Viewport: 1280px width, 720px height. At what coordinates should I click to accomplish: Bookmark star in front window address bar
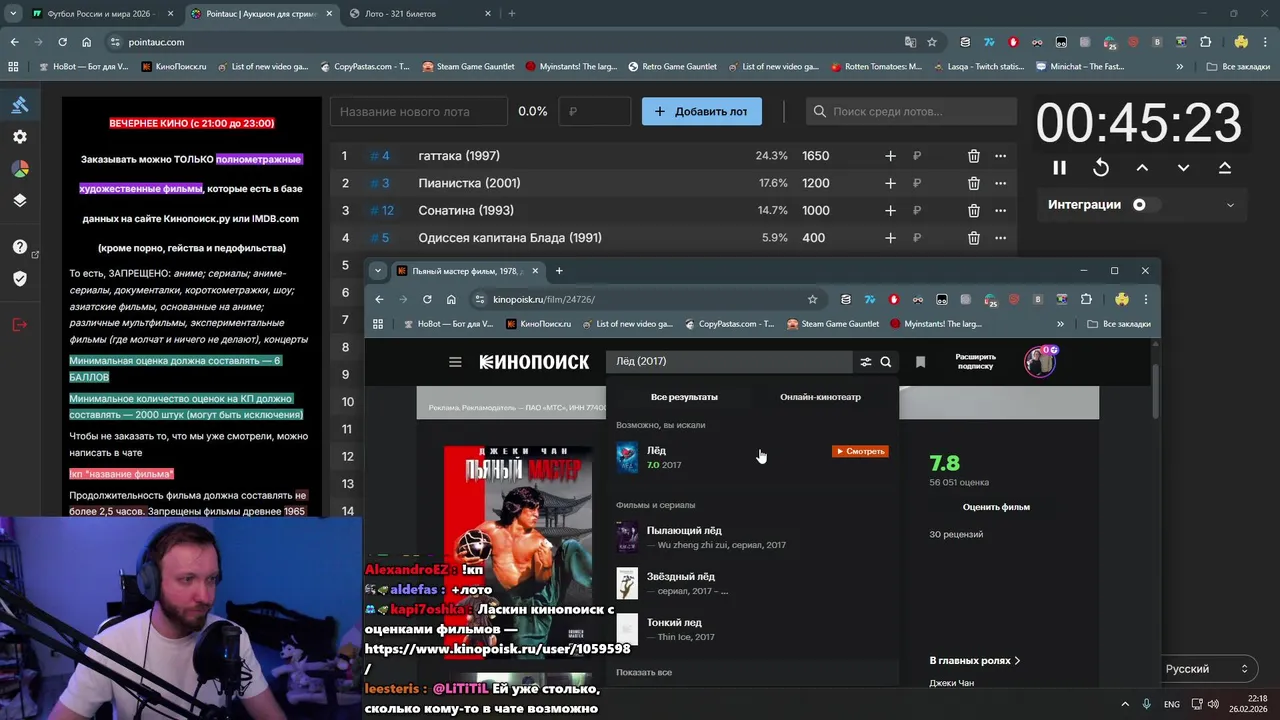pos(812,299)
